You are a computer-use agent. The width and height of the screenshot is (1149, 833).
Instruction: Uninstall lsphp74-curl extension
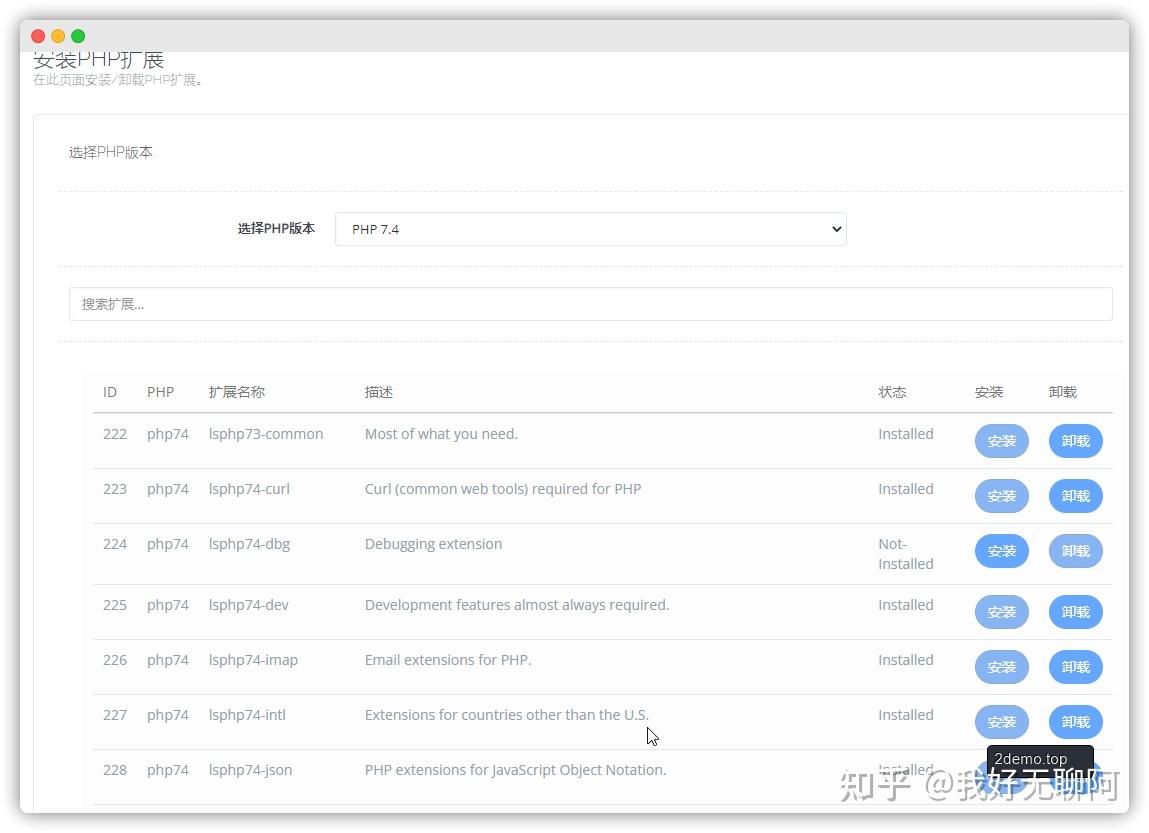pyautogui.click(x=1076, y=496)
